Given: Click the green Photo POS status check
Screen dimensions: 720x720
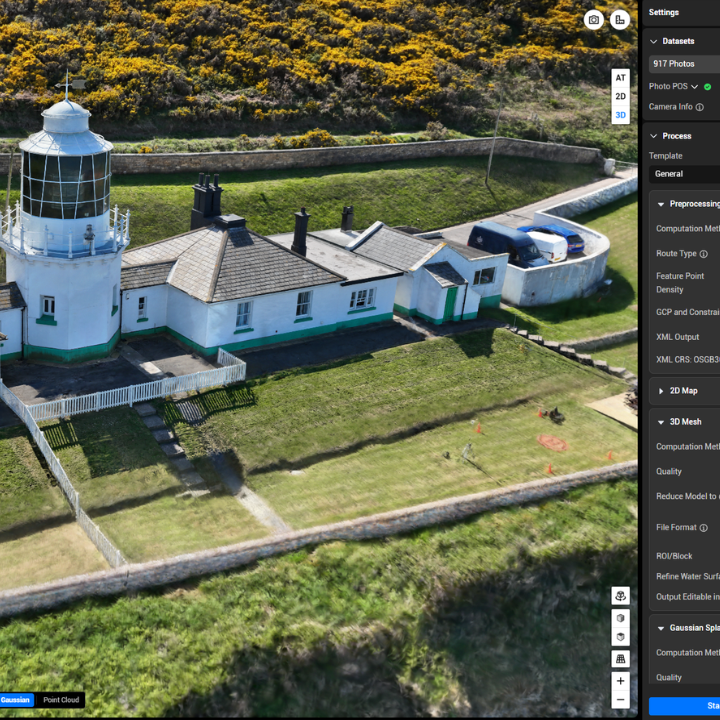Looking at the screenshot, I should tap(708, 87).
